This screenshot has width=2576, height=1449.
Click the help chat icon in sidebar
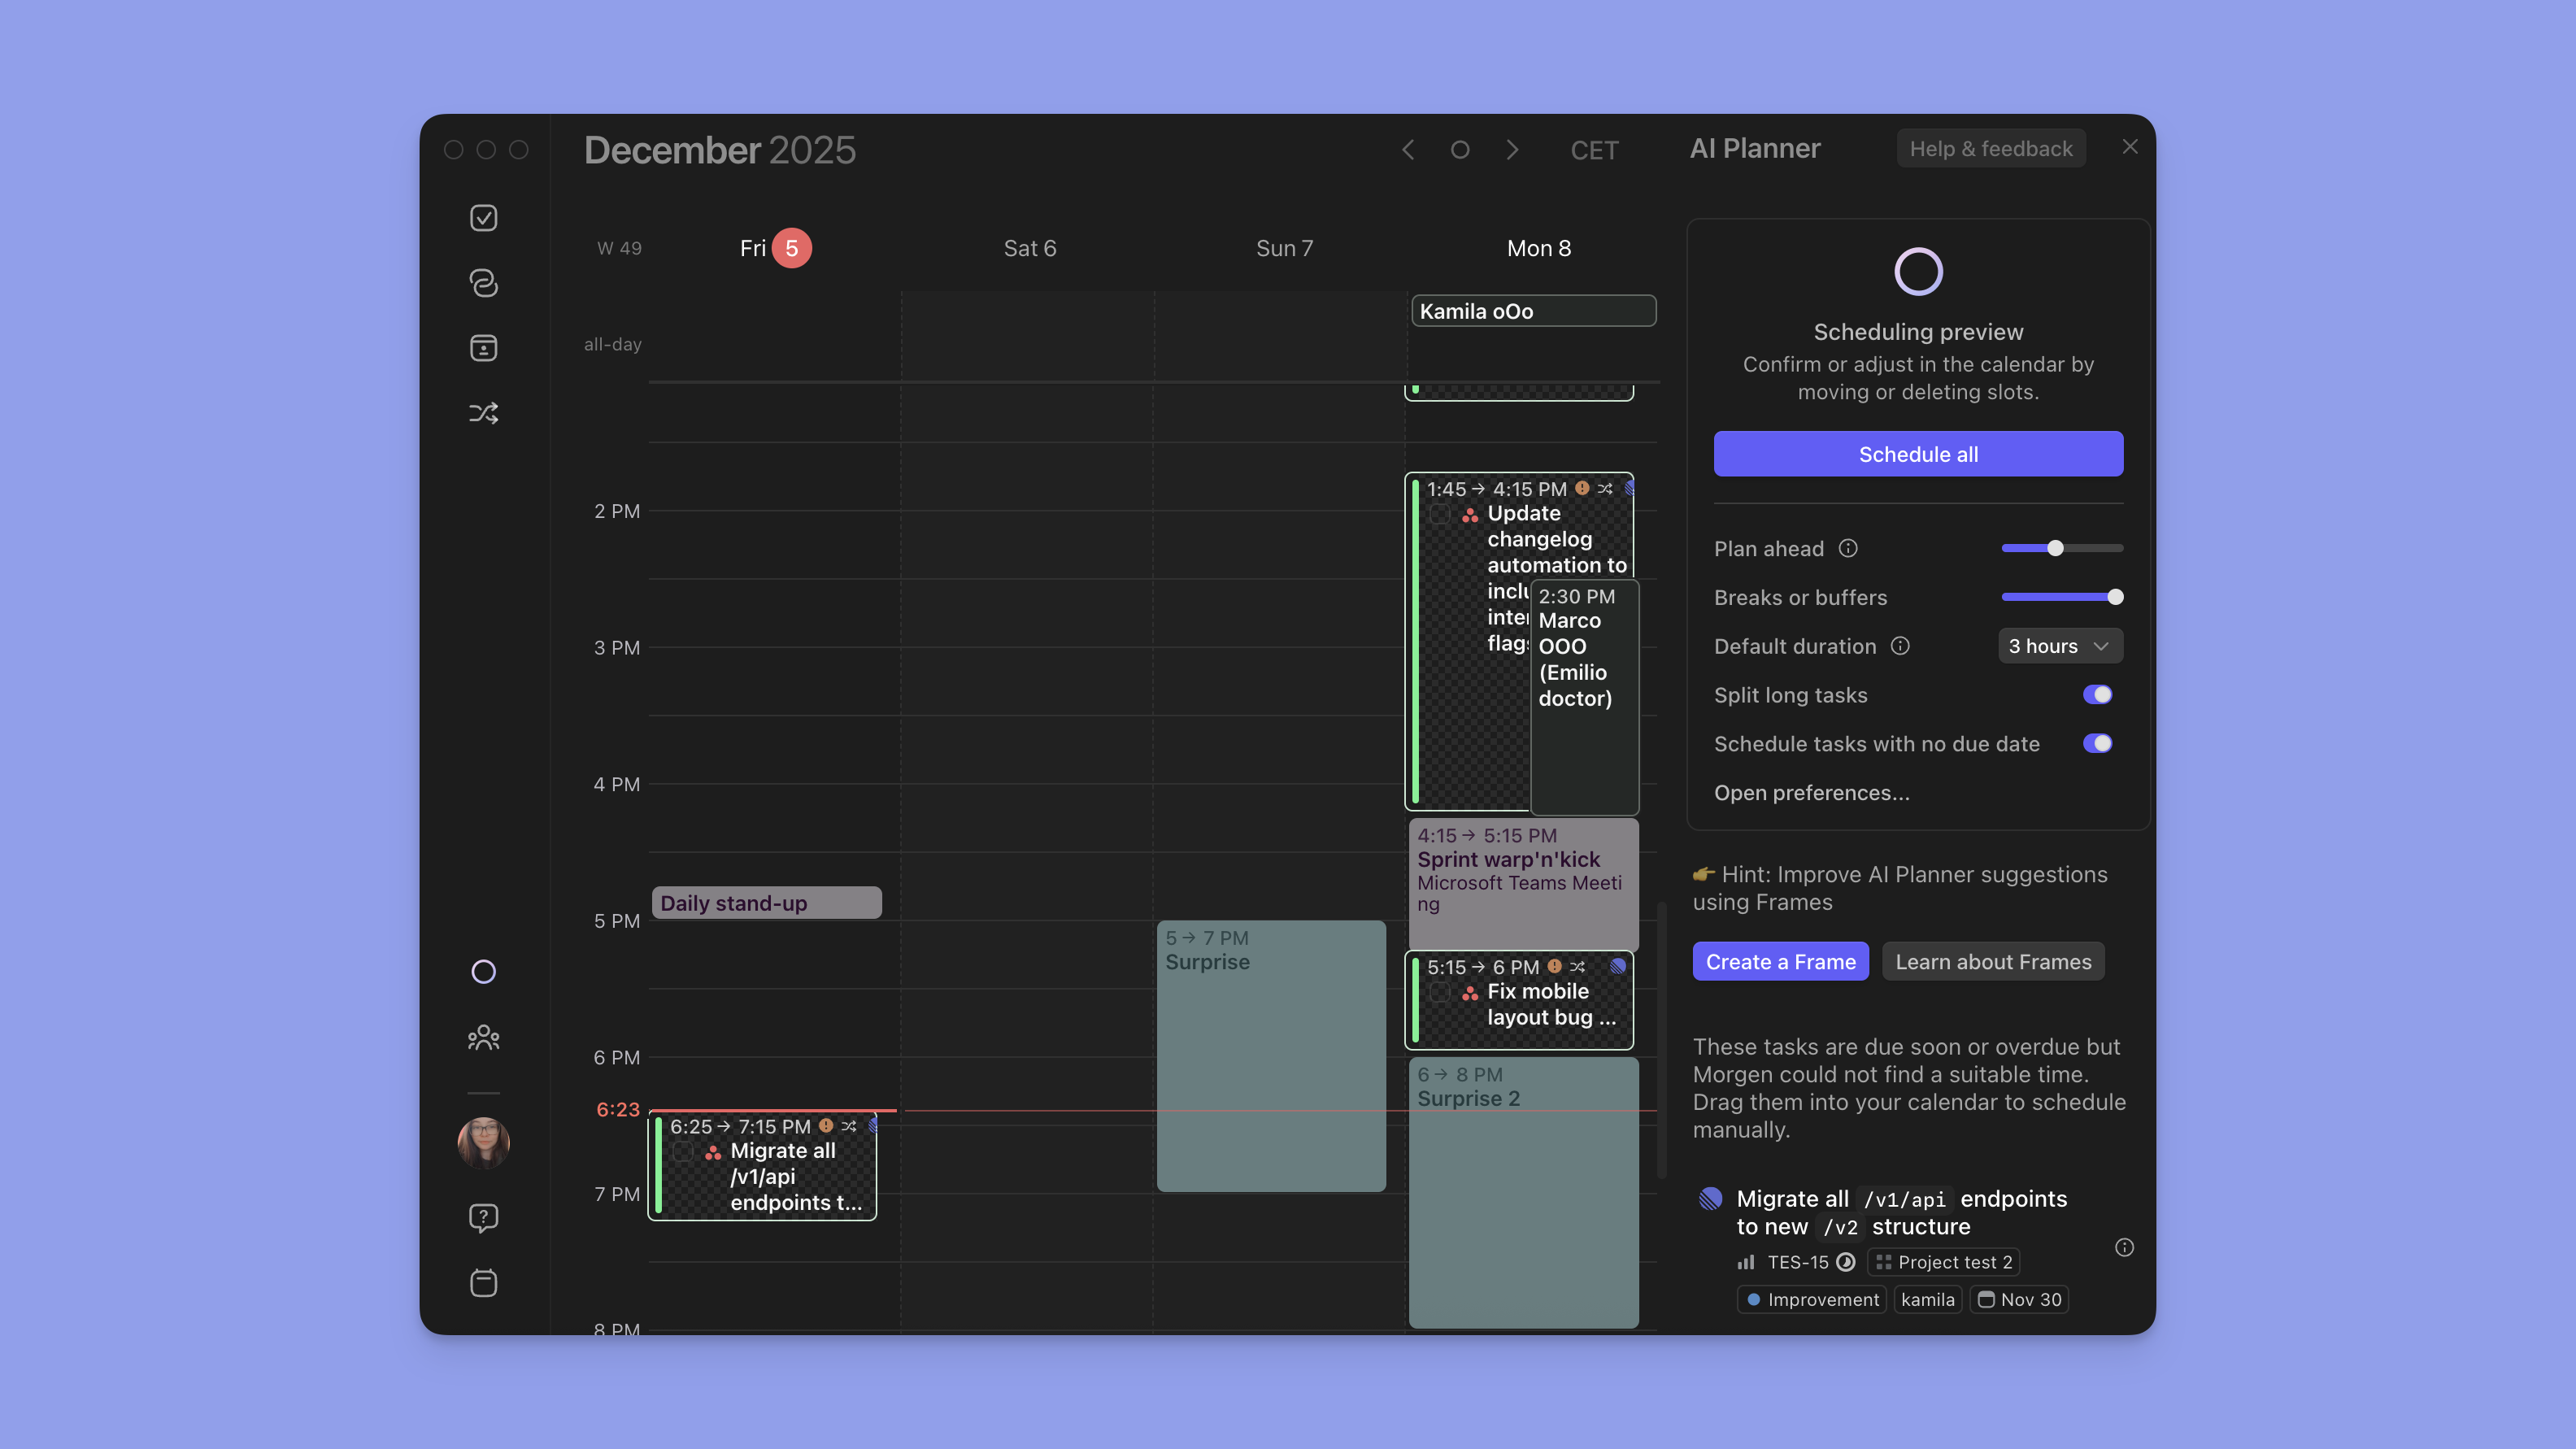(483, 1217)
